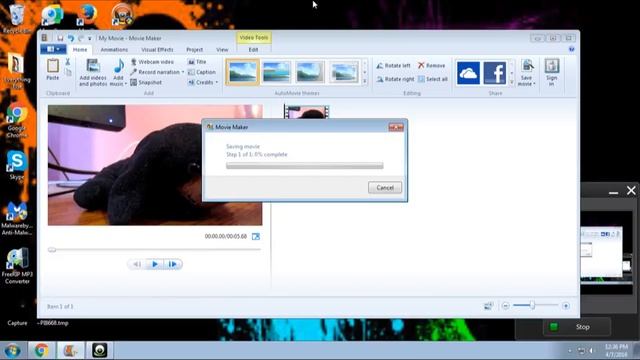Click the Cut scissors icon
This screenshot has width=640, height=360.
coord(68,62)
